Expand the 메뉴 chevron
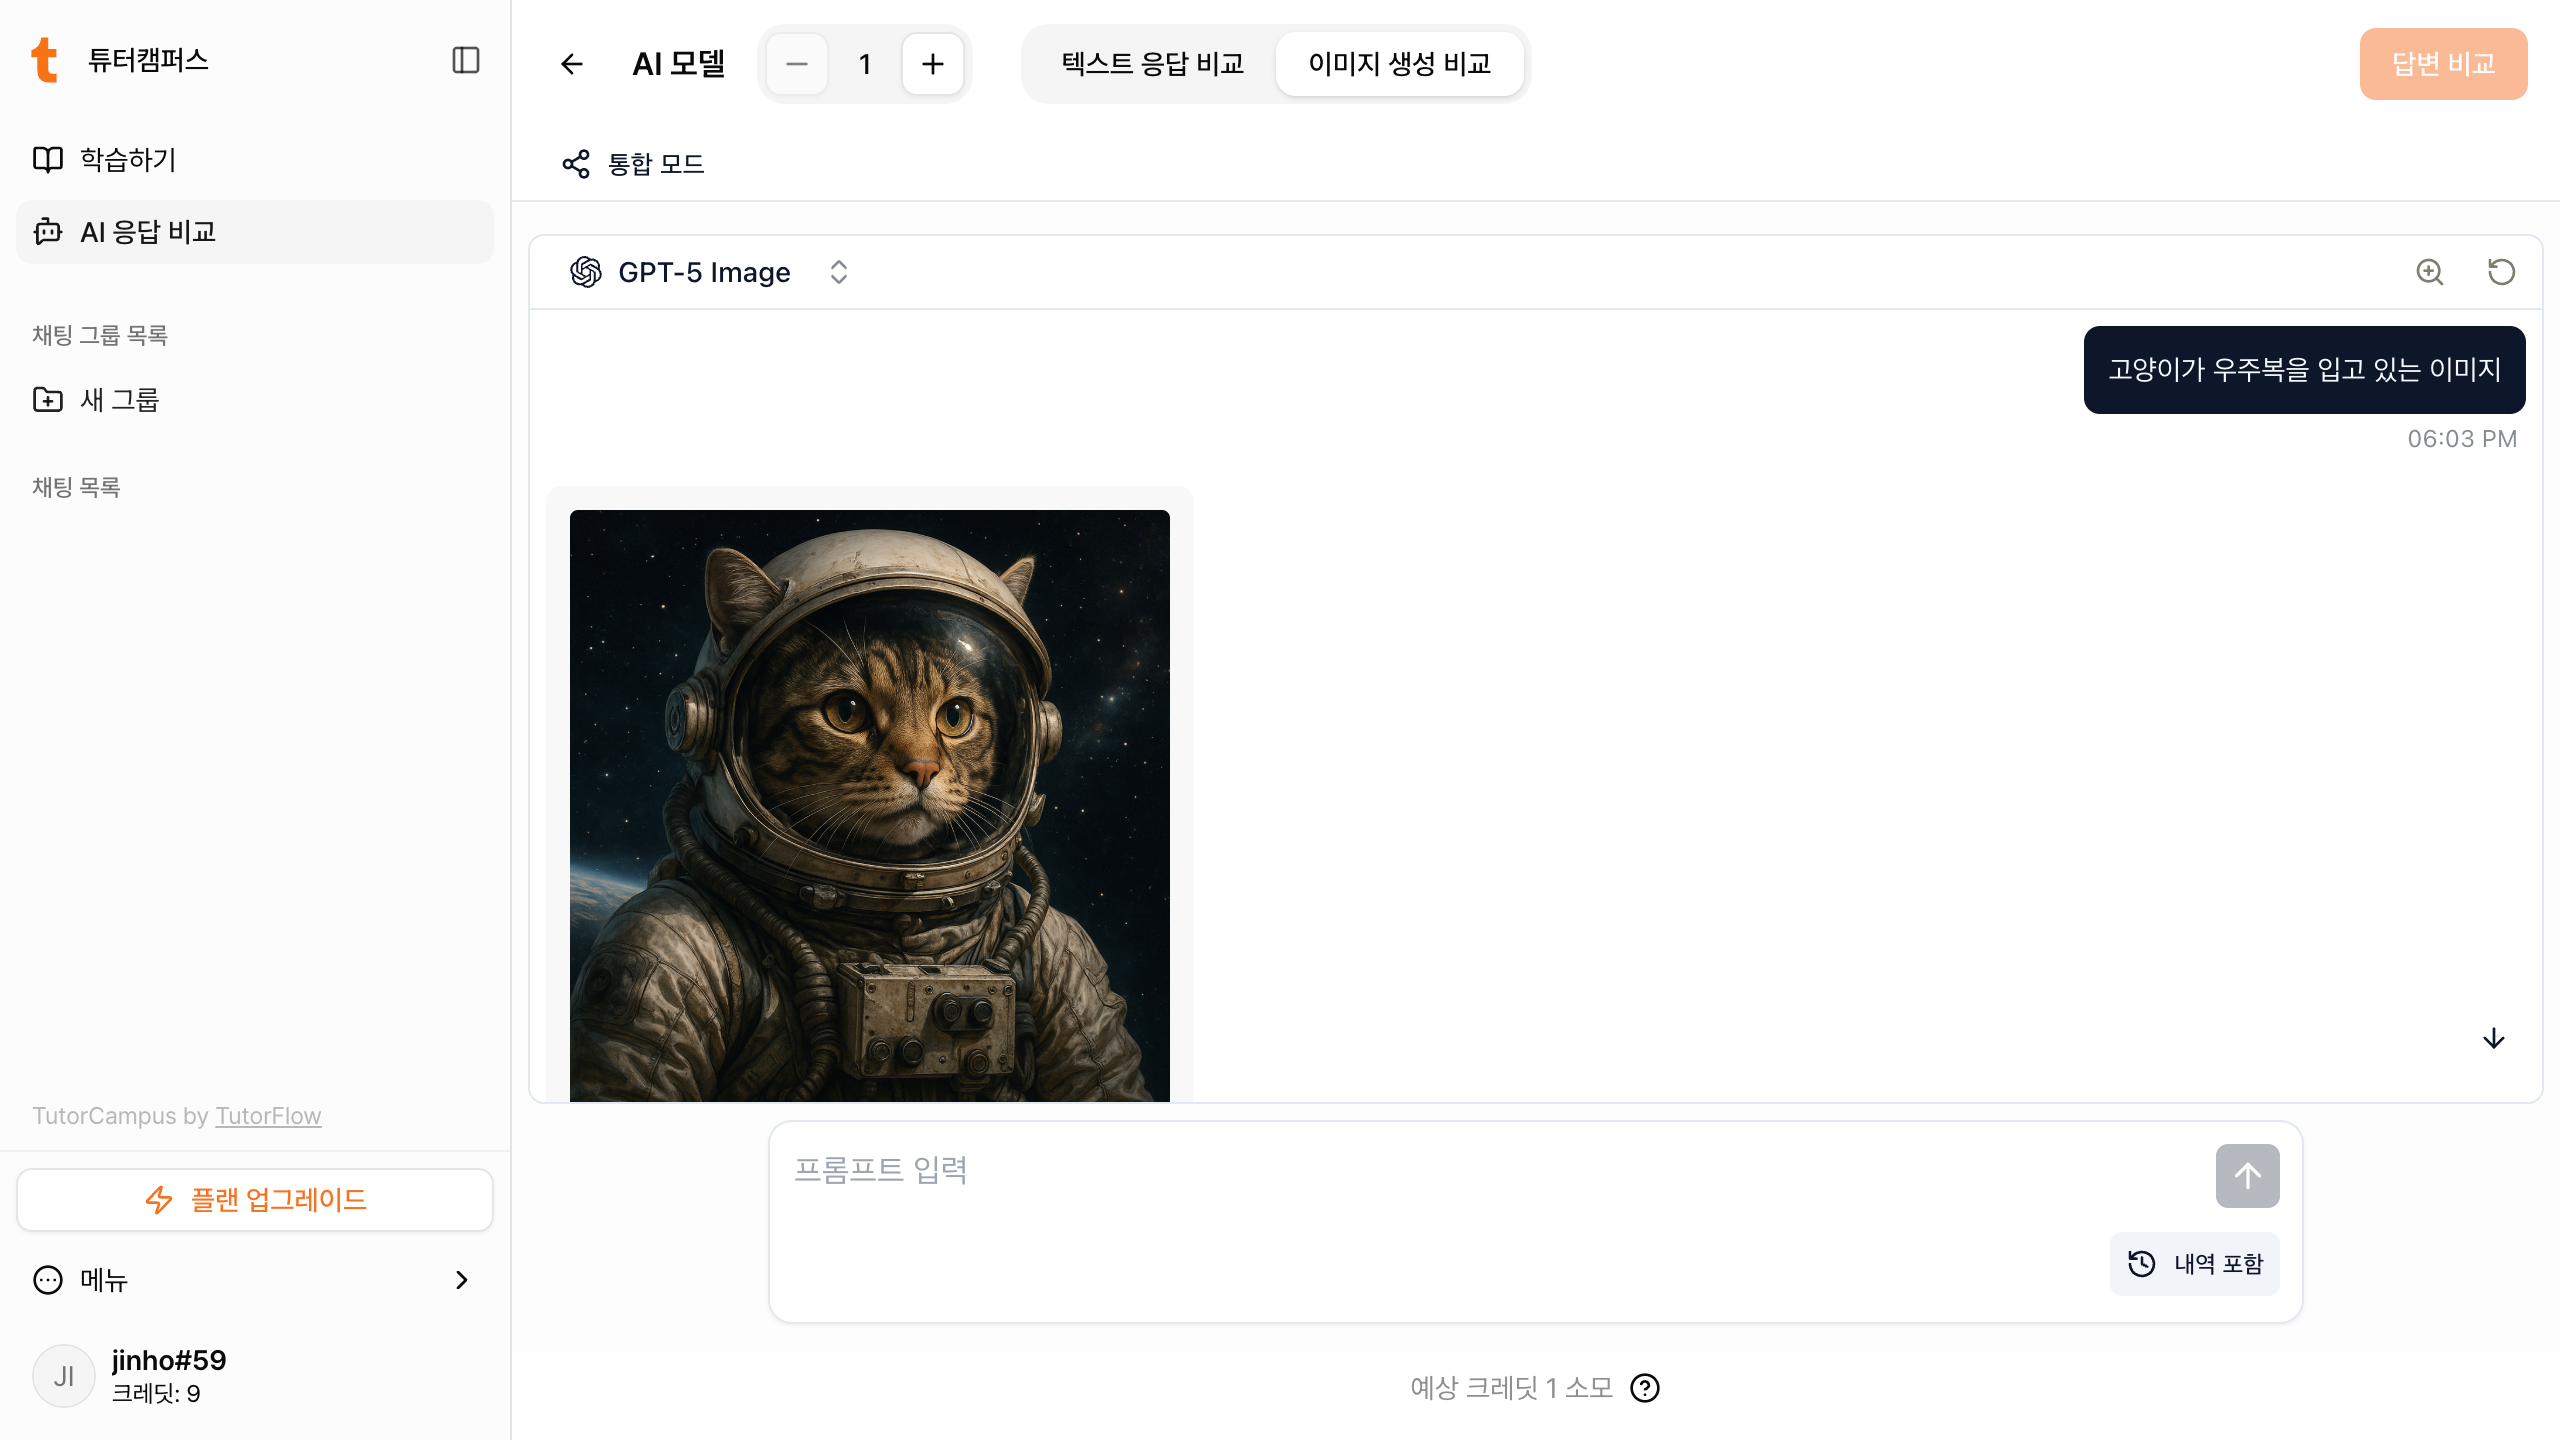Viewport: 2560px width, 1440px height. click(x=461, y=1280)
